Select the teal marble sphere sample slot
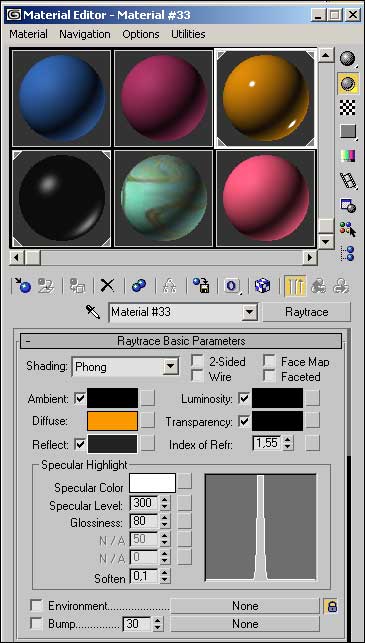This screenshot has width=365, height=643. click(163, 198)
